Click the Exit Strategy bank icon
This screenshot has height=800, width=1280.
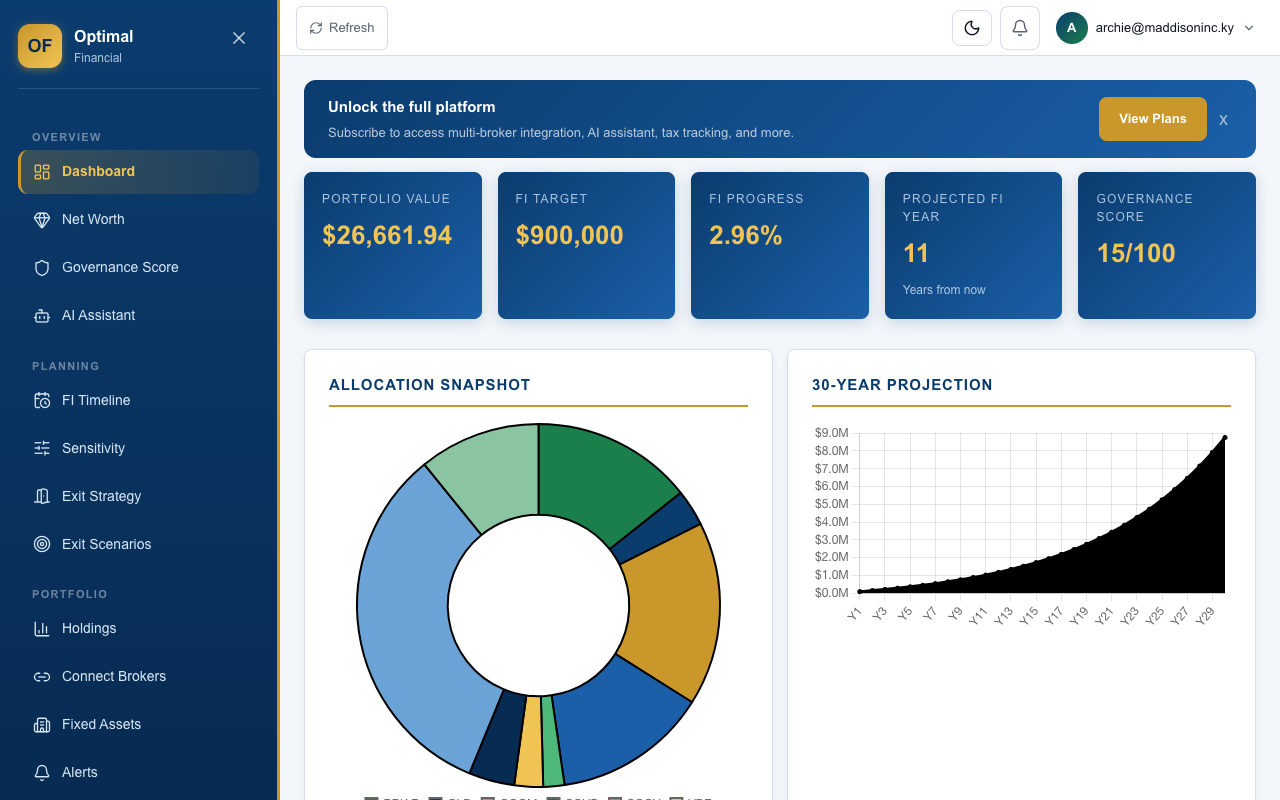pyautogui.click(x=41, y=496)
